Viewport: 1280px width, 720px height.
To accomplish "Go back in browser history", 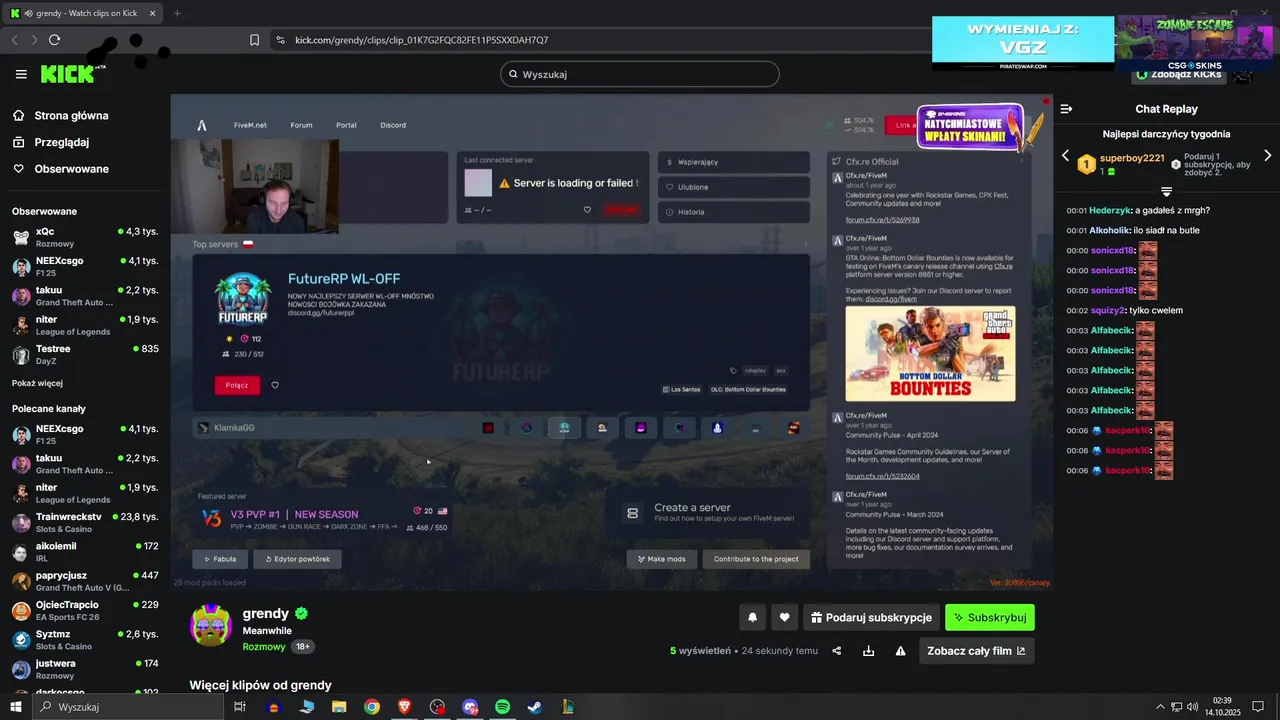I will click(x=15, y=40).
